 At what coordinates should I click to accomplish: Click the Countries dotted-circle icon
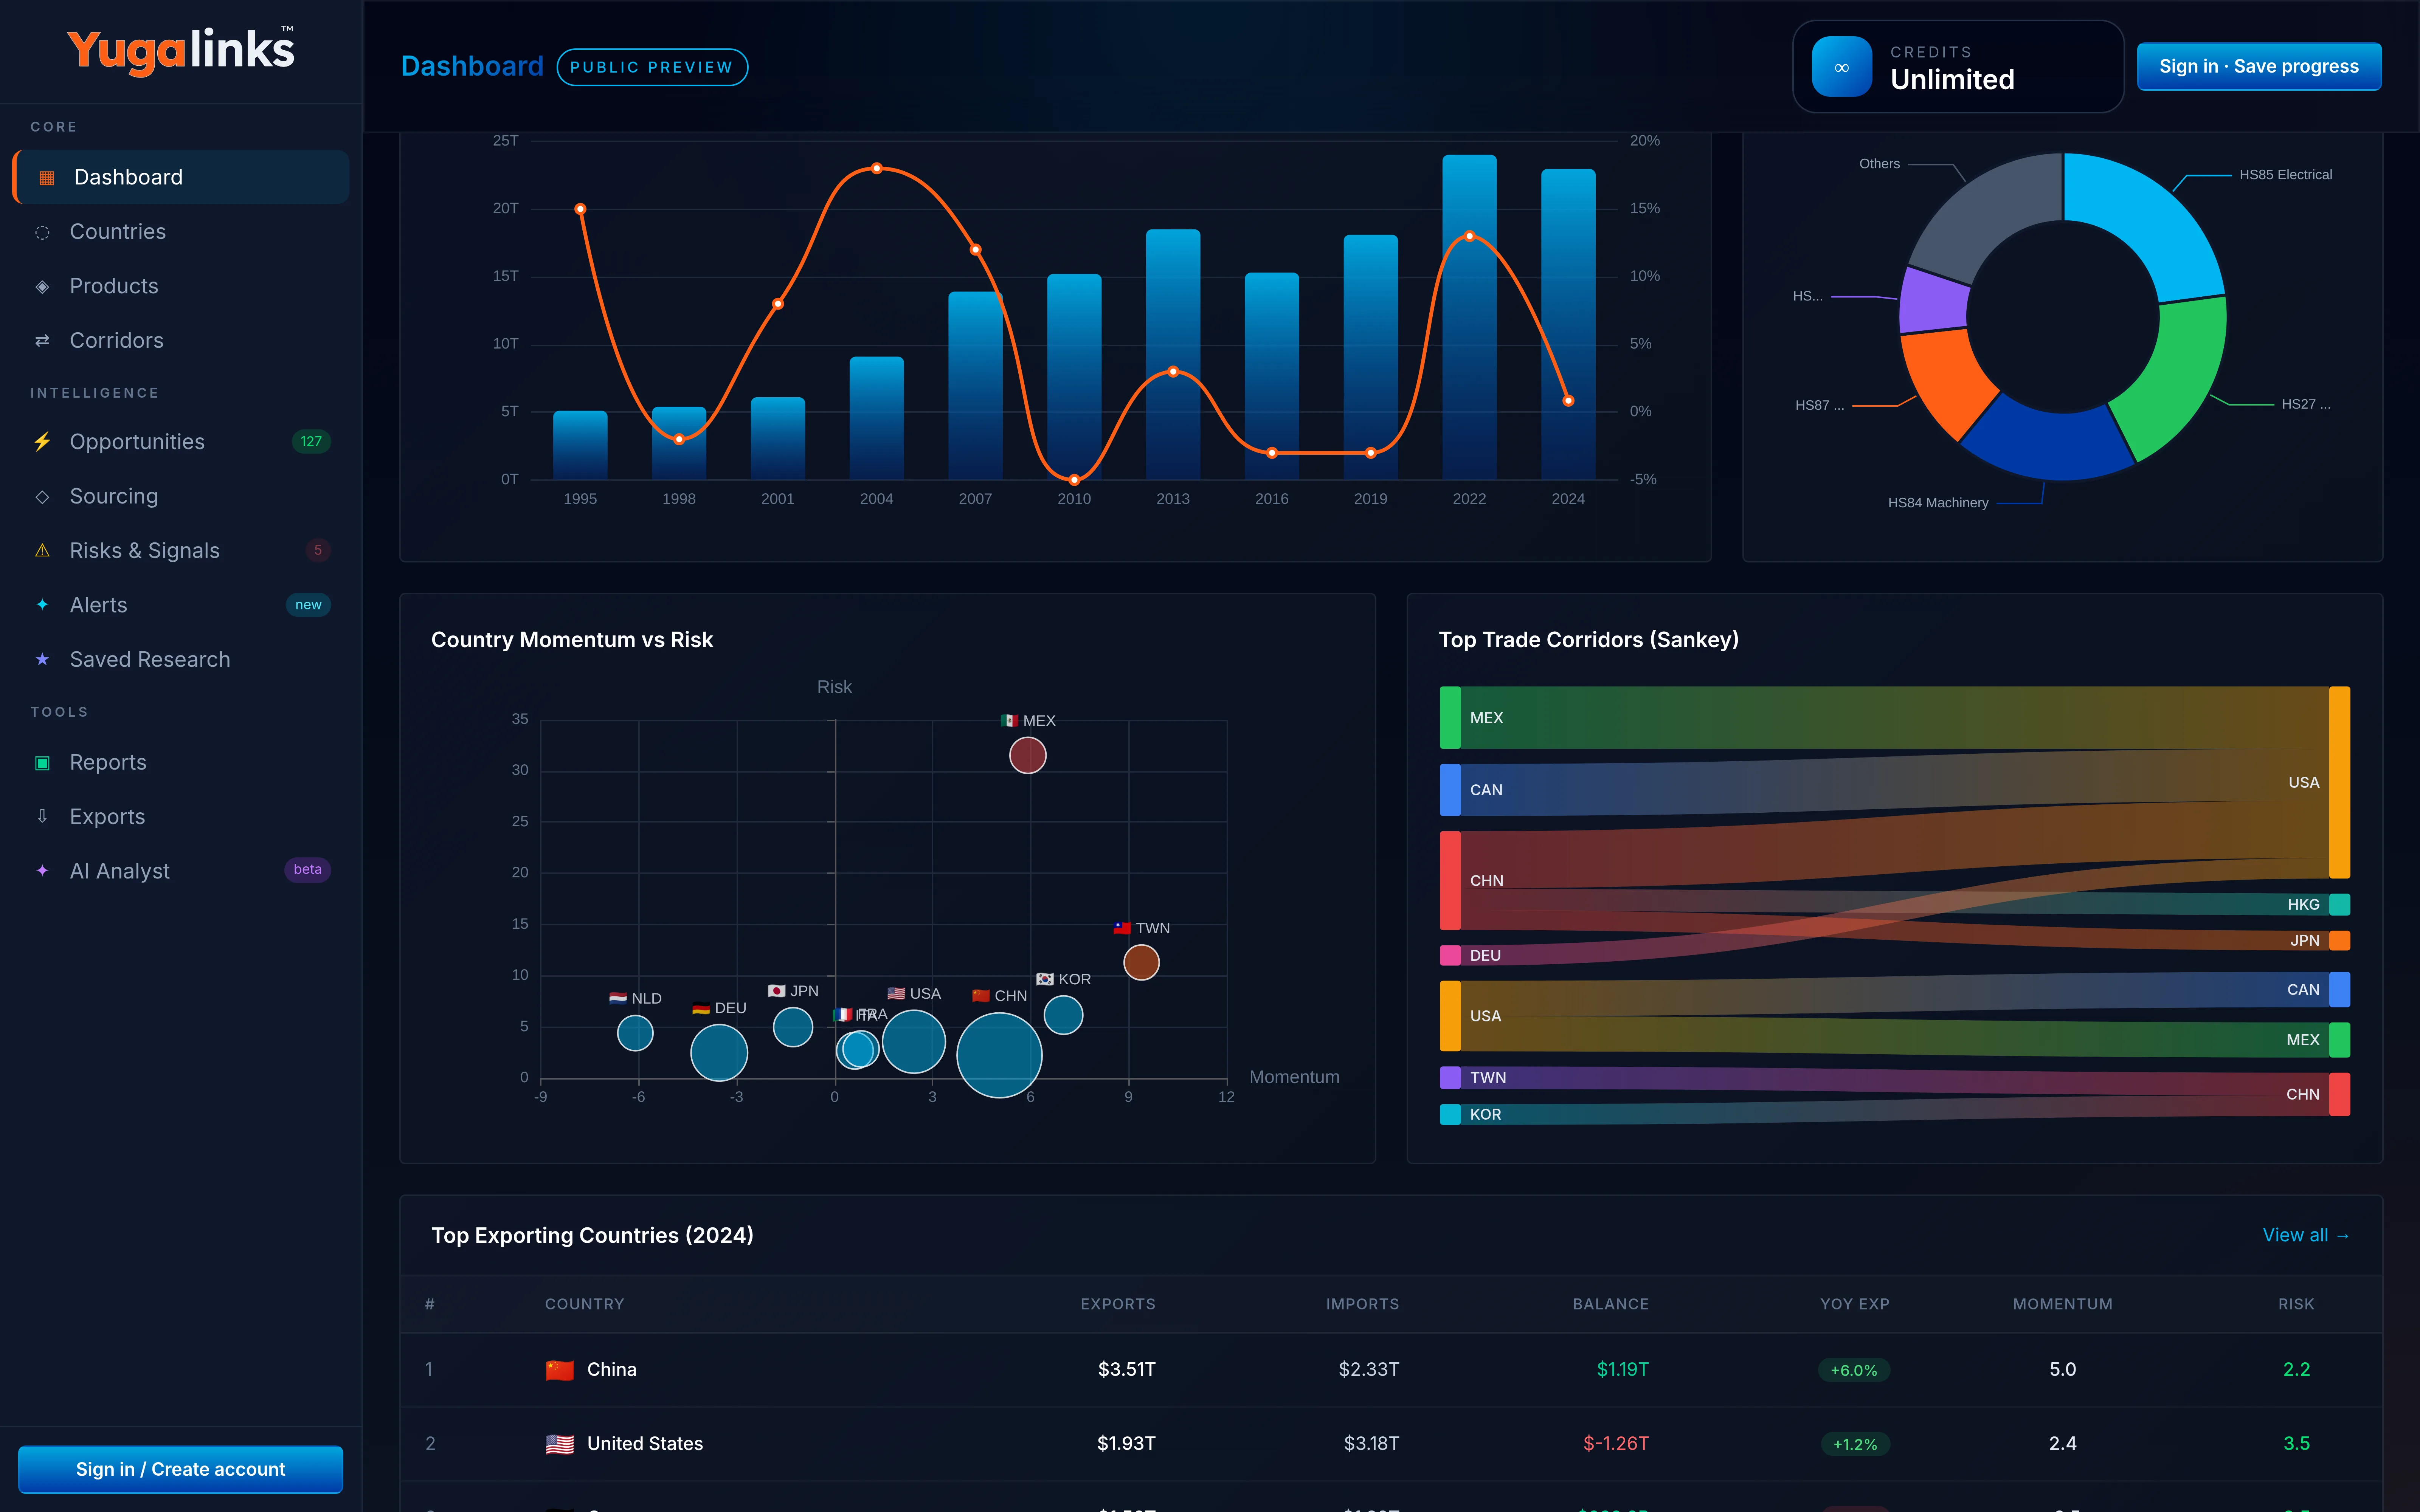pyautogui.click(x=42, y=232)
